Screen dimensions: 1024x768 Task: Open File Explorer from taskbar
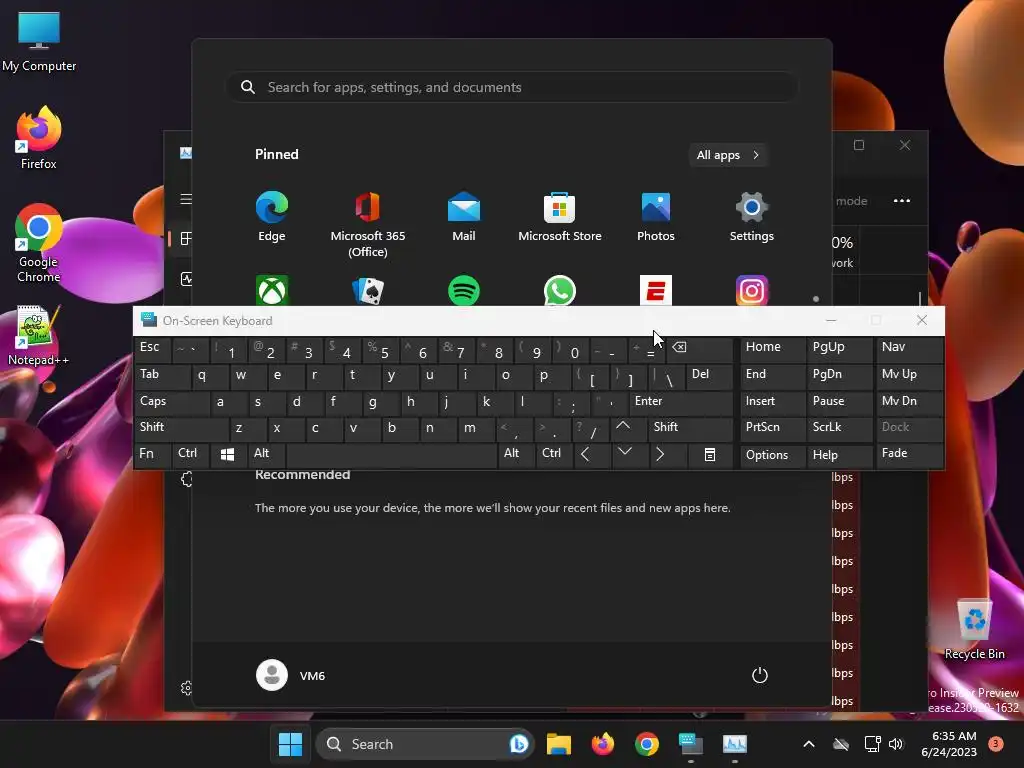559,744
